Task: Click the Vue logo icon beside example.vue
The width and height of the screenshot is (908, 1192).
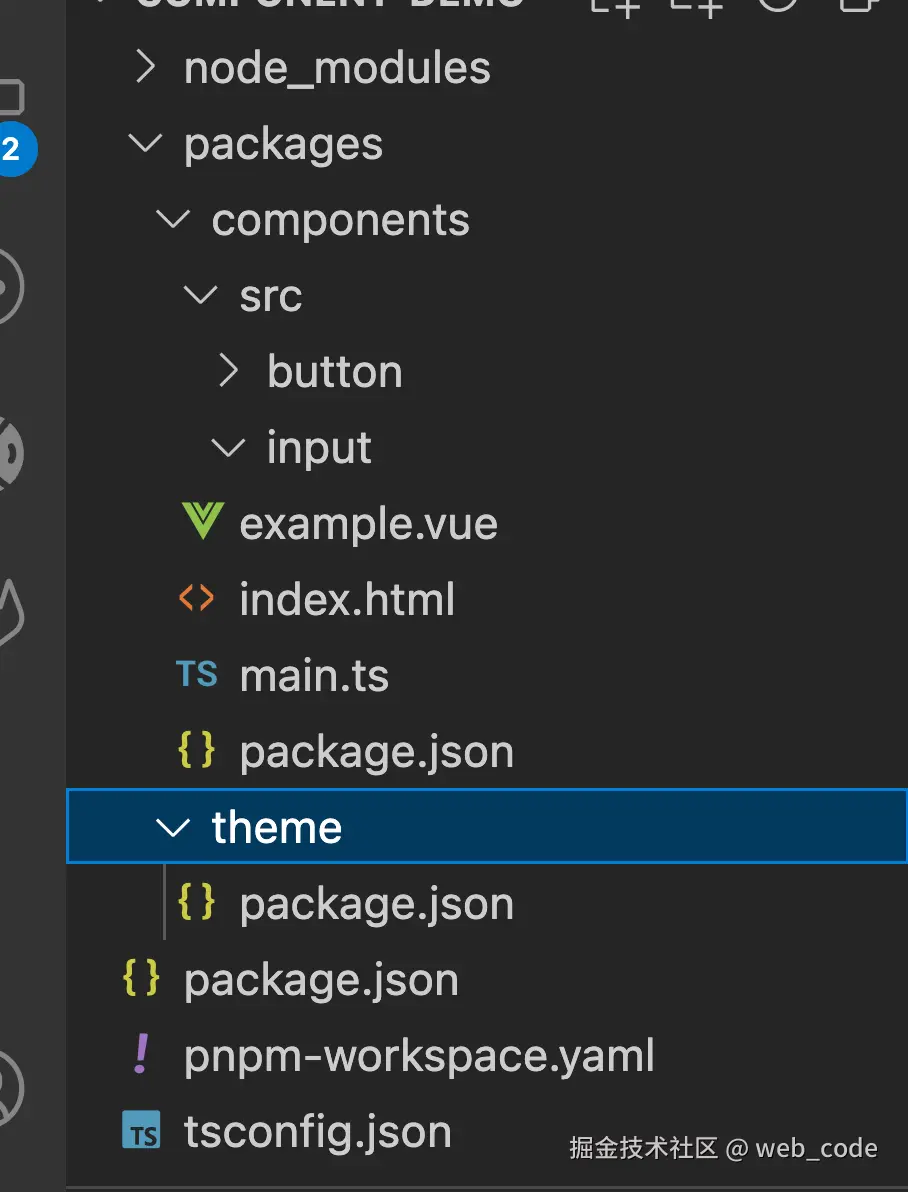Action: 201,523
